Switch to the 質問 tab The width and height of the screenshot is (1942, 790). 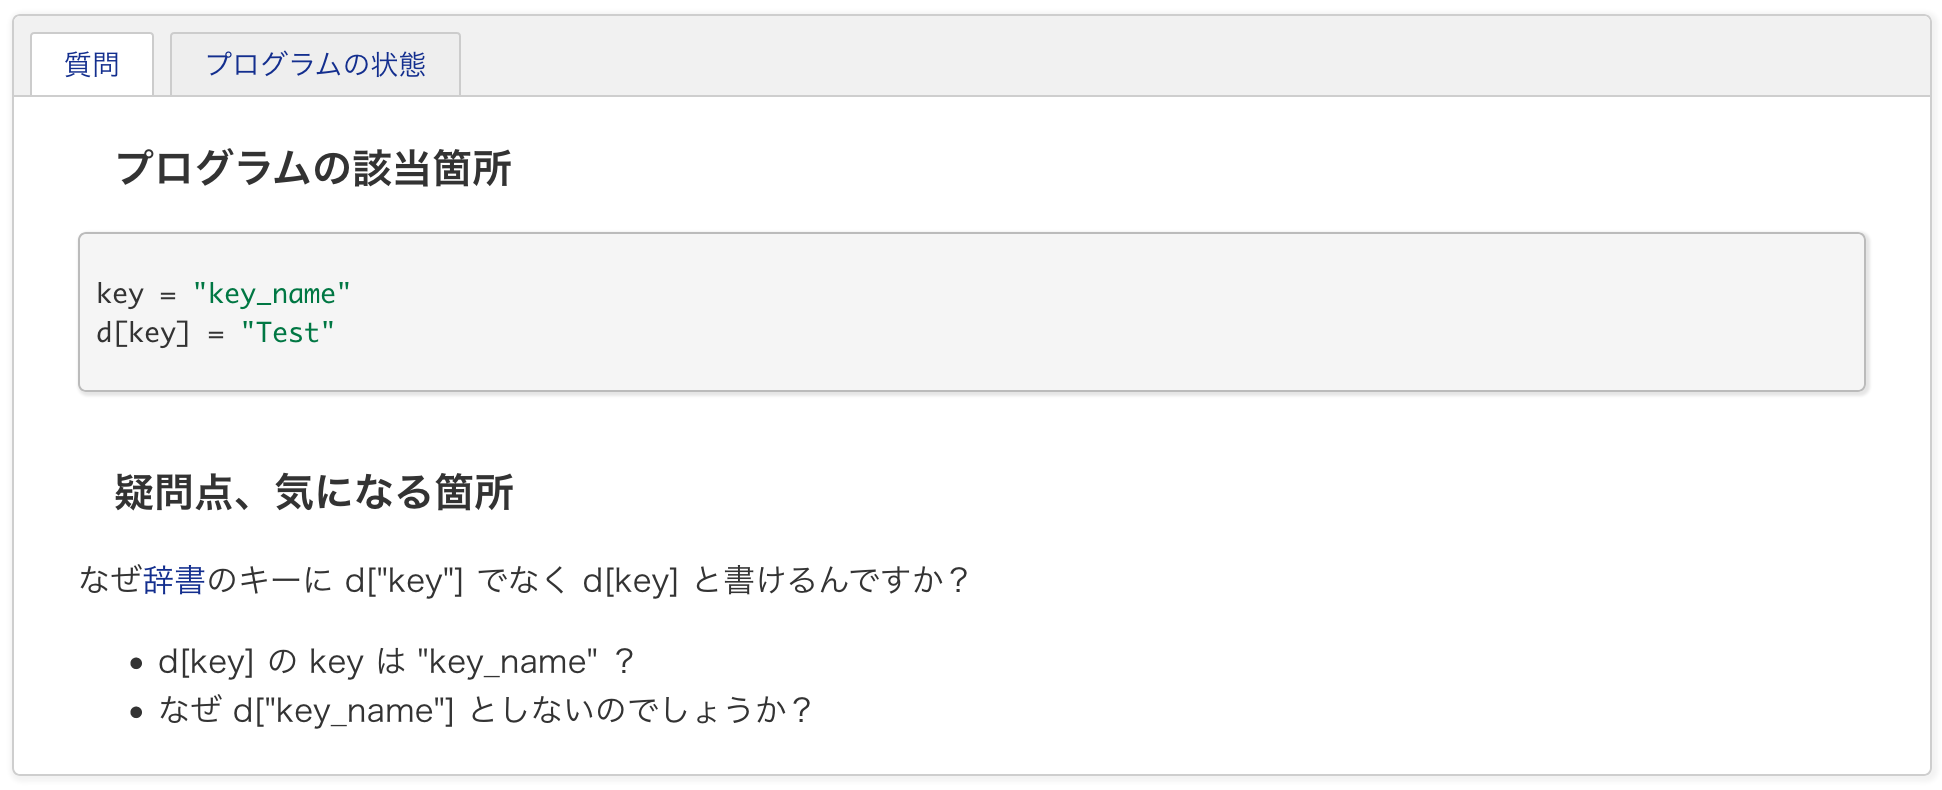click(92, 65)
